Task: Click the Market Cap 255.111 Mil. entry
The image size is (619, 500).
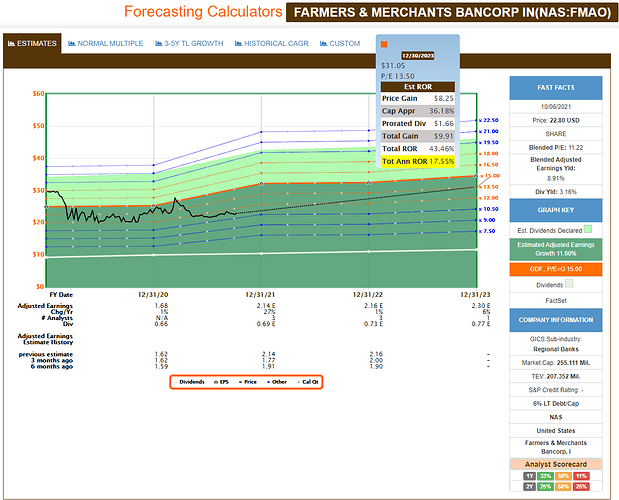Action: (x=556, y=363)
